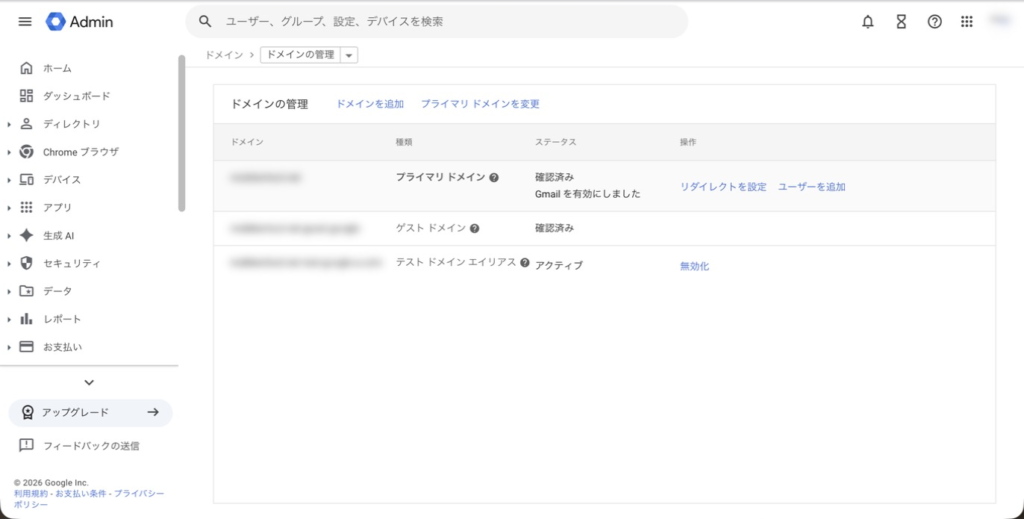This screenshot has width=1024, height=519.
Task: Open the hamburger main menu
Action: pyautogui.click(x=25, y=22)
